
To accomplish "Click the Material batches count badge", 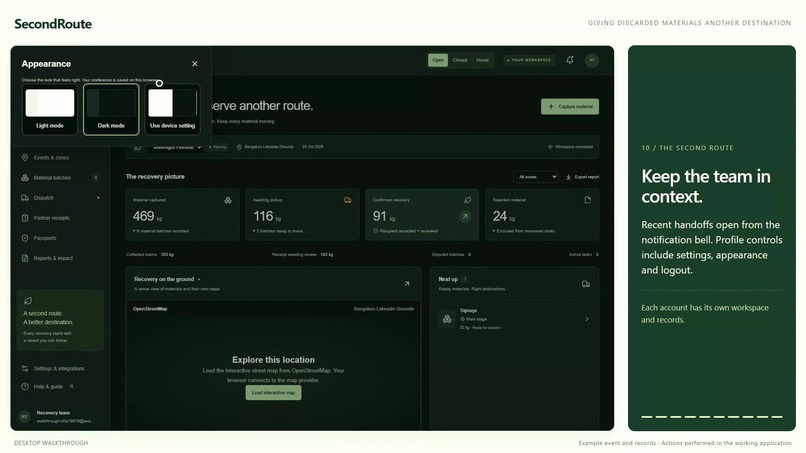I will click(x=96, y=178).
